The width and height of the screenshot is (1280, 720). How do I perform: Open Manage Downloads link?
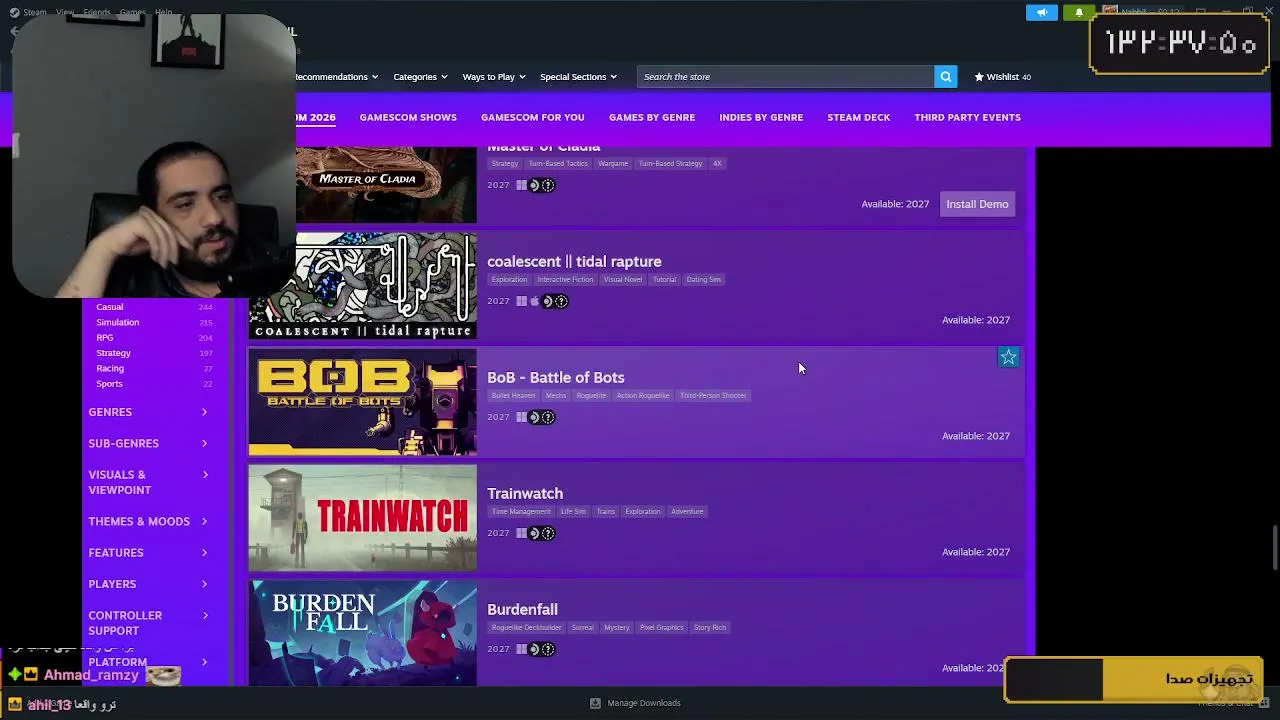pos(644,703)
